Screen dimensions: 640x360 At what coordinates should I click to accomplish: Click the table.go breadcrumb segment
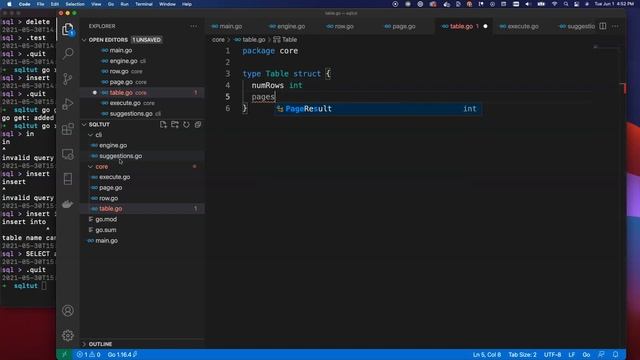(249, 40)
